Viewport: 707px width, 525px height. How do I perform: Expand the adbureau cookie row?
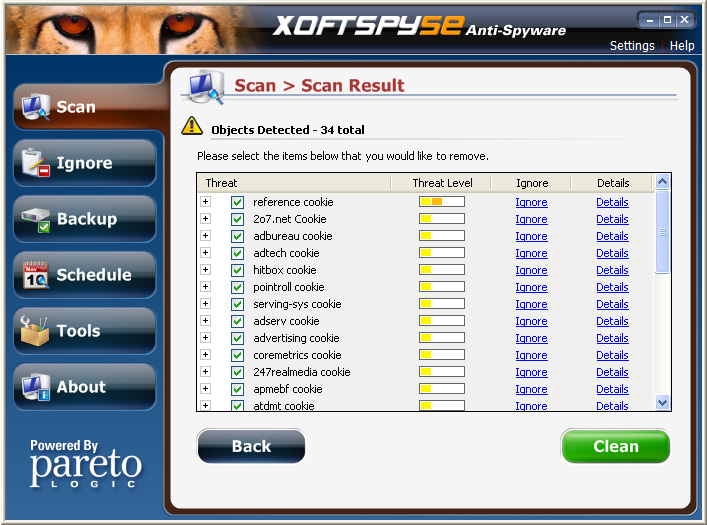point(206,235)
